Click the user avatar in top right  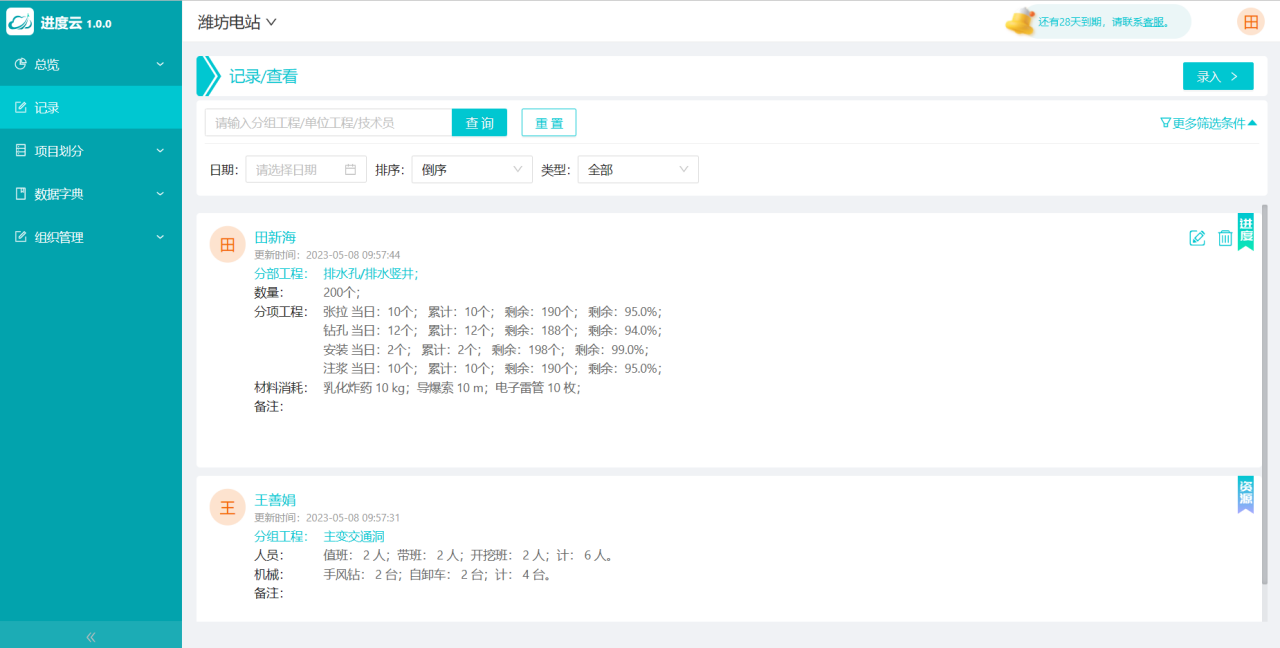tap(1250, 22)
